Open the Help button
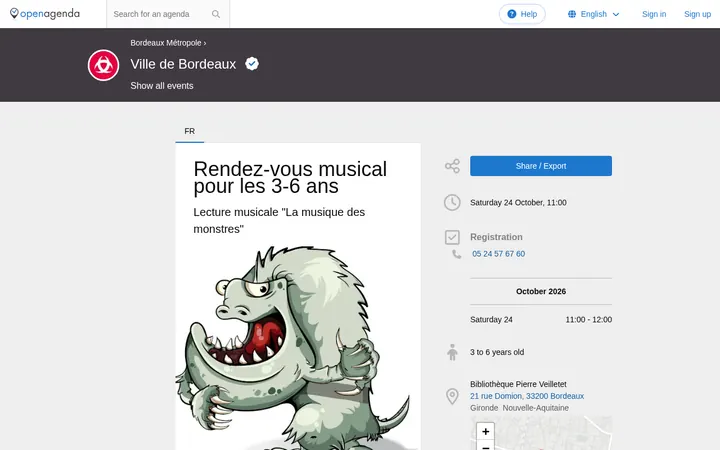The image size is (720, 450). click(x=522, y=14)
